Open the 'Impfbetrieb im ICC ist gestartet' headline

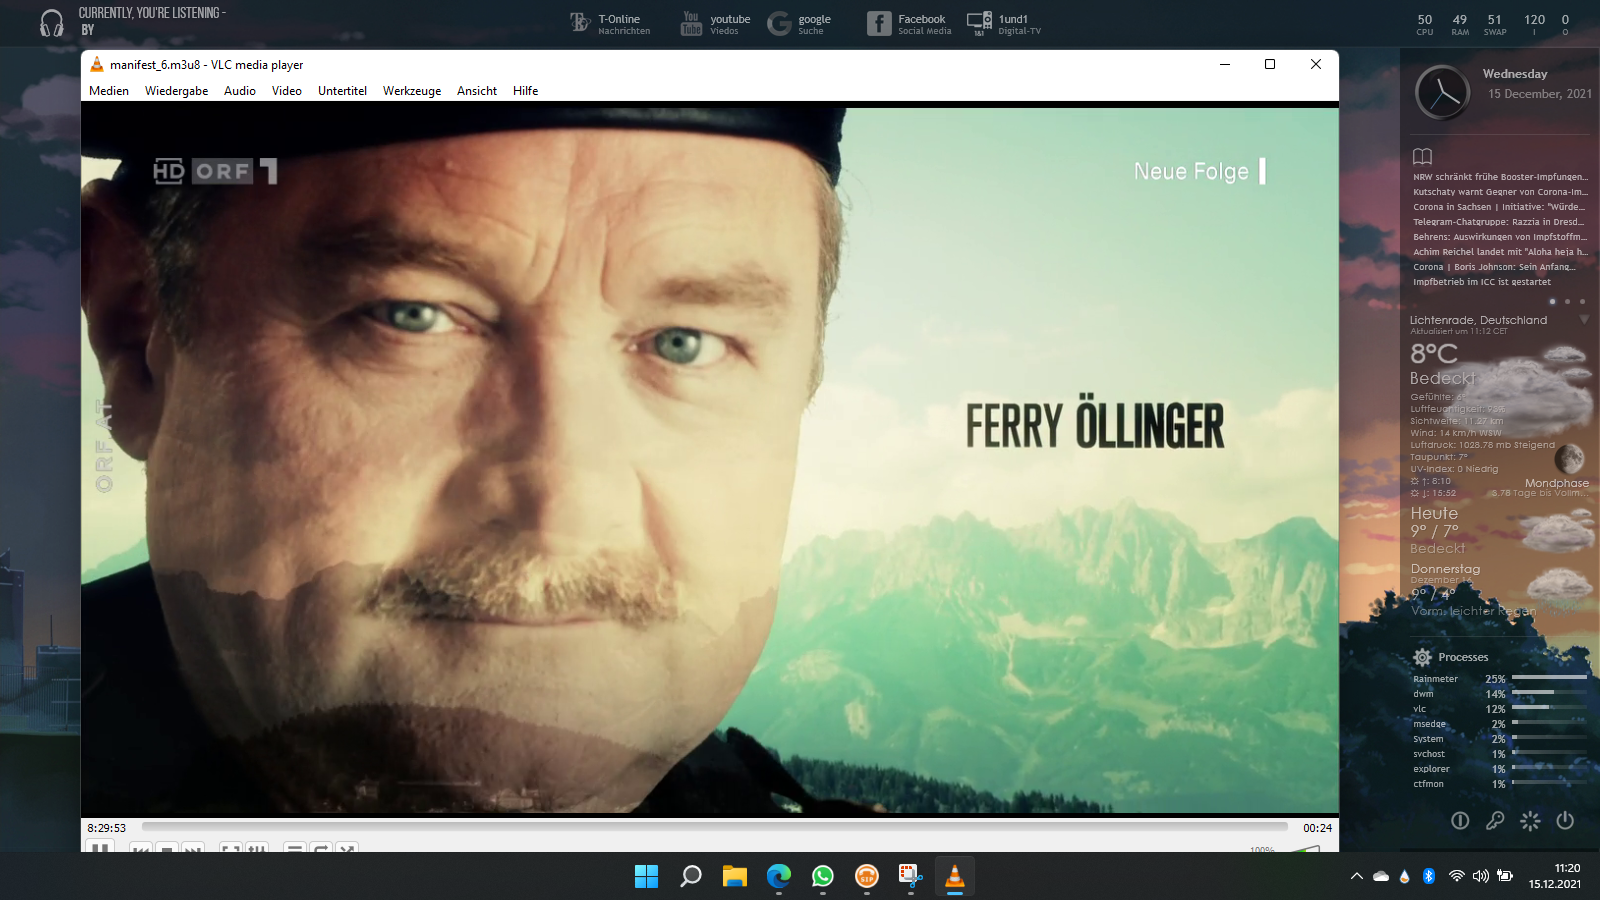1482,282
